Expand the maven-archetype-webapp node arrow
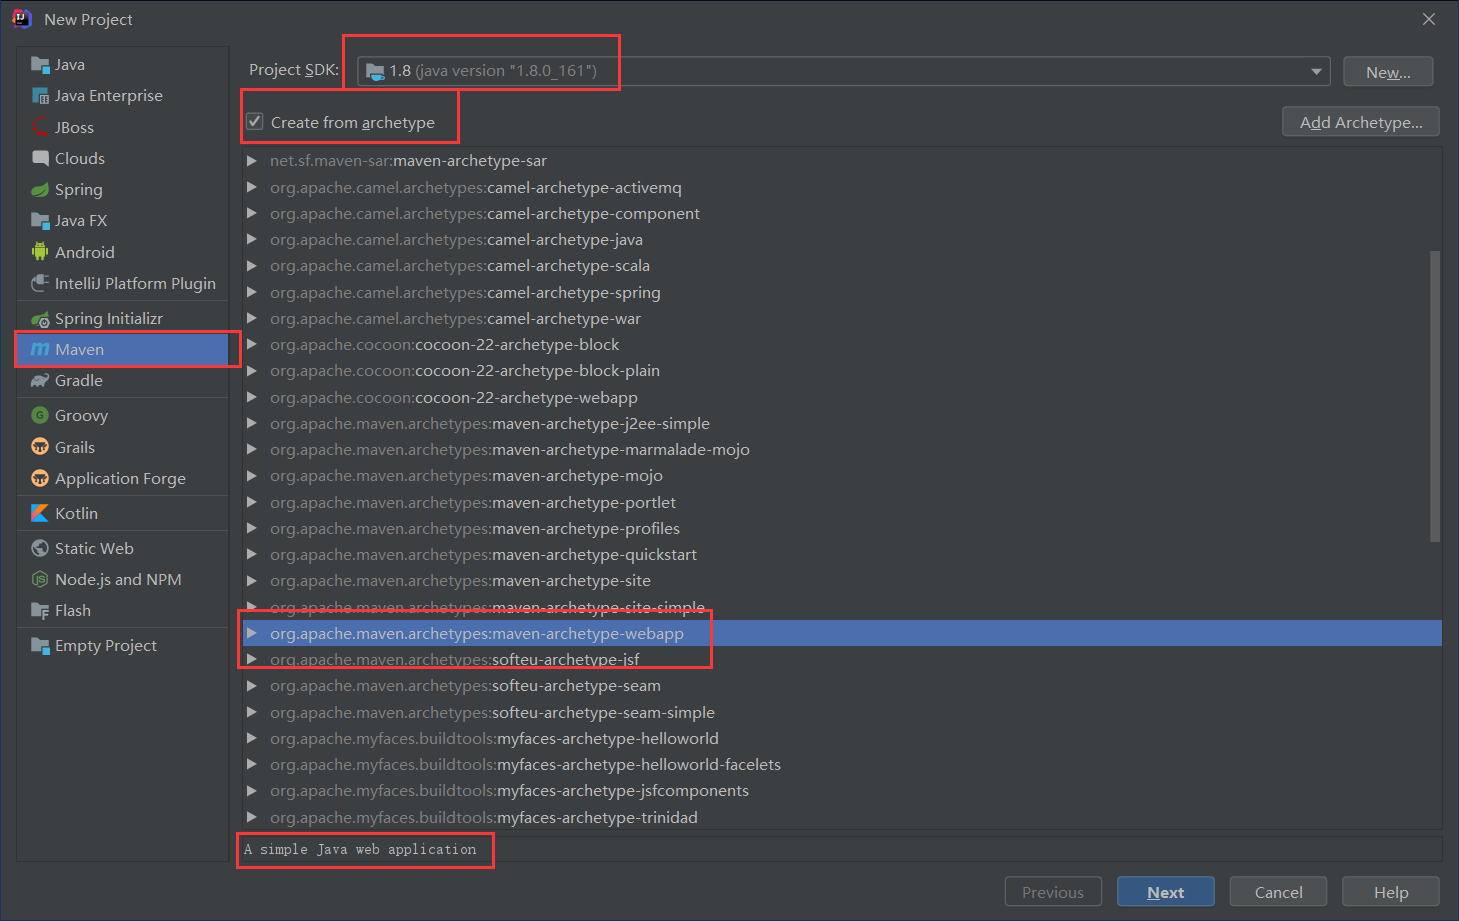Viewport: 1459px width, 921px height. 252,633
